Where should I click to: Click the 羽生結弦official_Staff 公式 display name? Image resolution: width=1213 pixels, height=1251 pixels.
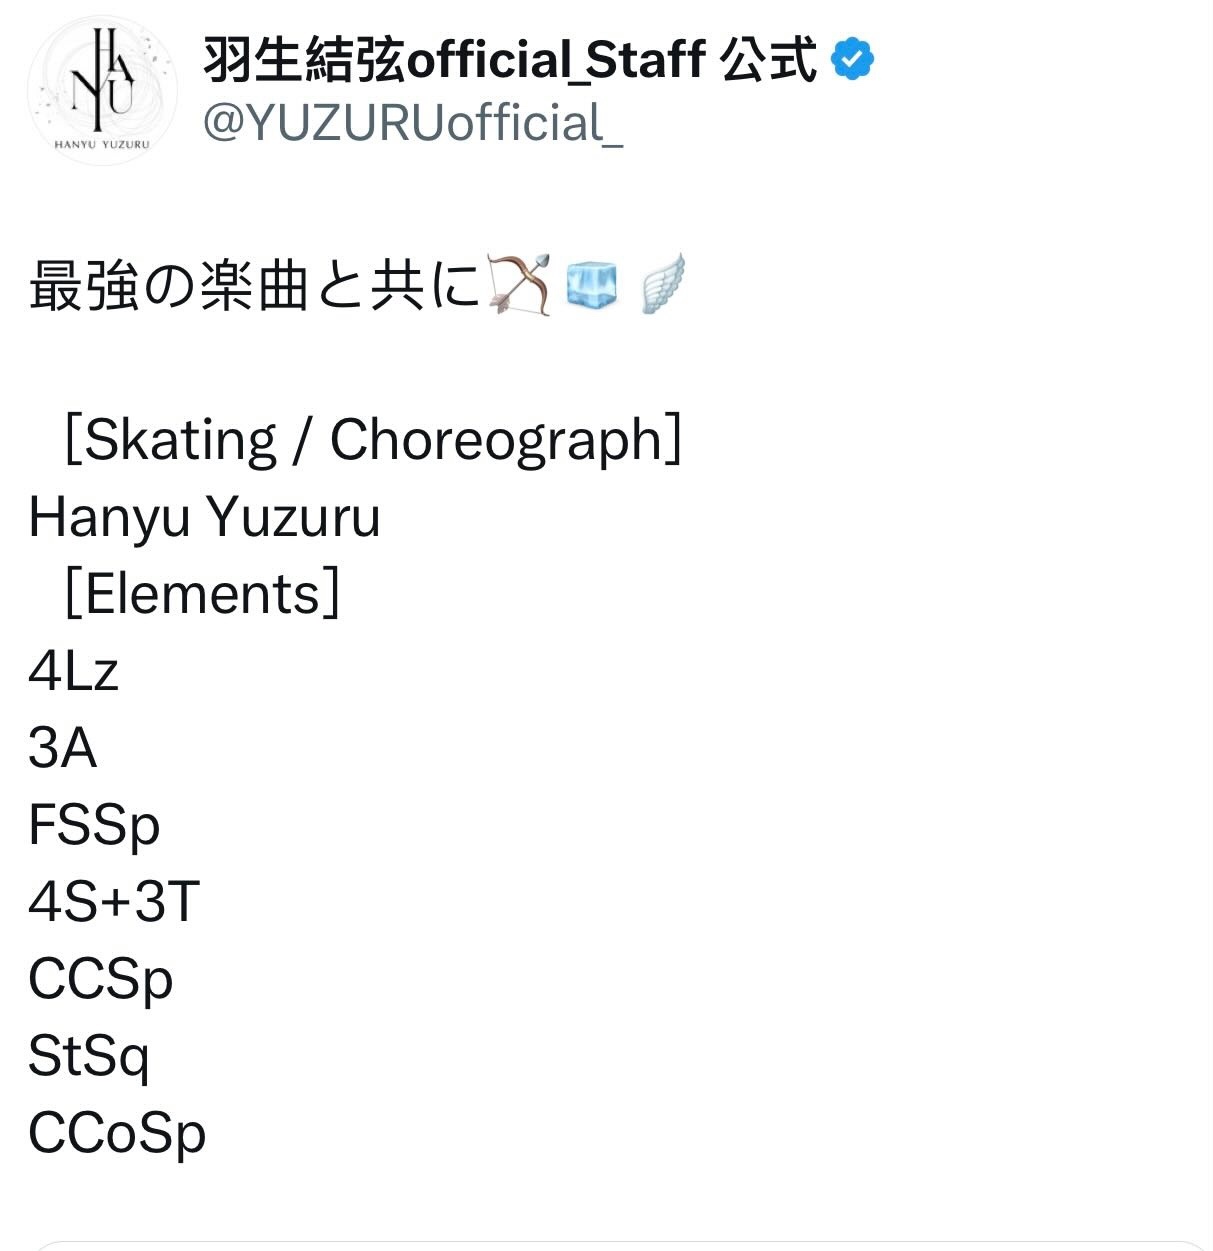pos(510,59)
